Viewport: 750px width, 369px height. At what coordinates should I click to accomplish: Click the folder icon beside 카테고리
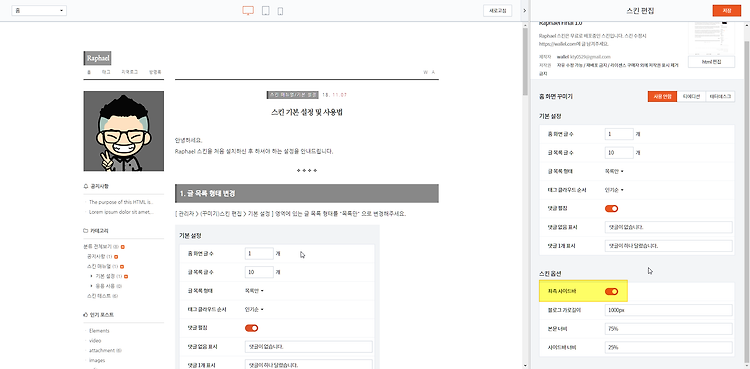(x=86, y=230)
